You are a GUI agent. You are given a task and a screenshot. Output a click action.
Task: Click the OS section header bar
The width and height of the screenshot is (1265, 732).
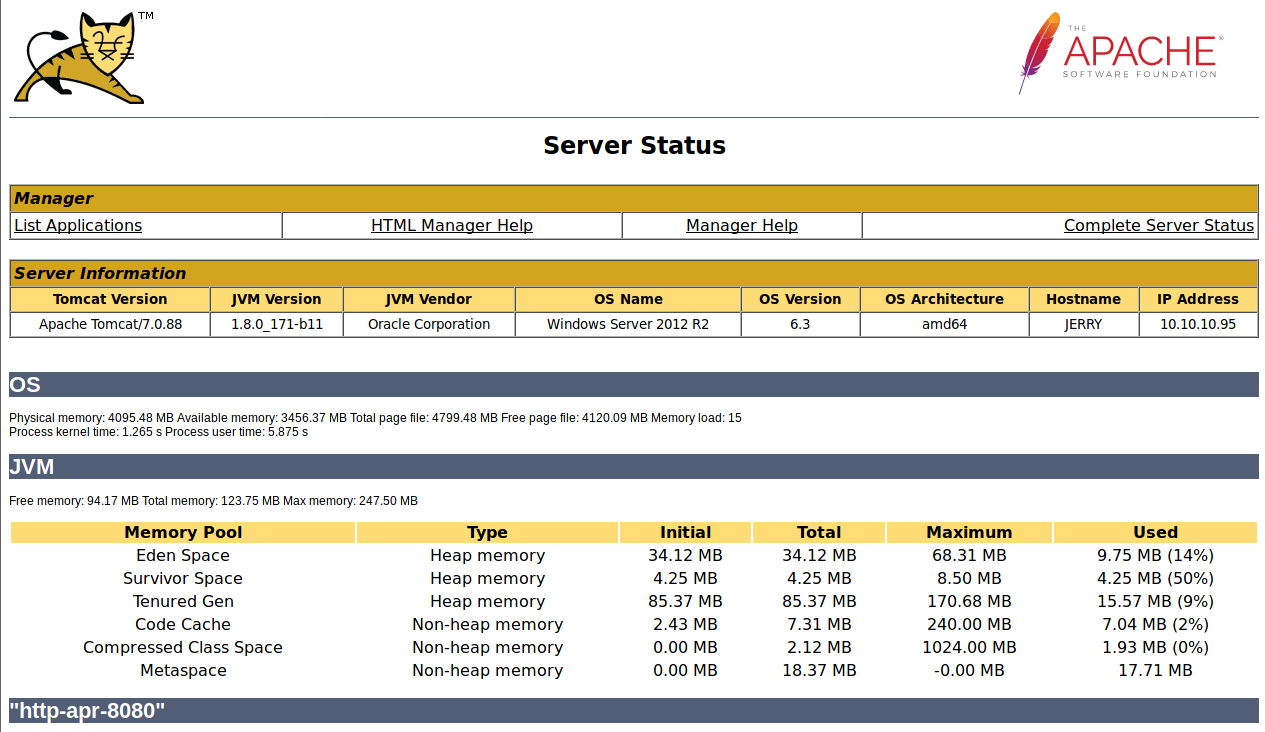click(634, 385)
